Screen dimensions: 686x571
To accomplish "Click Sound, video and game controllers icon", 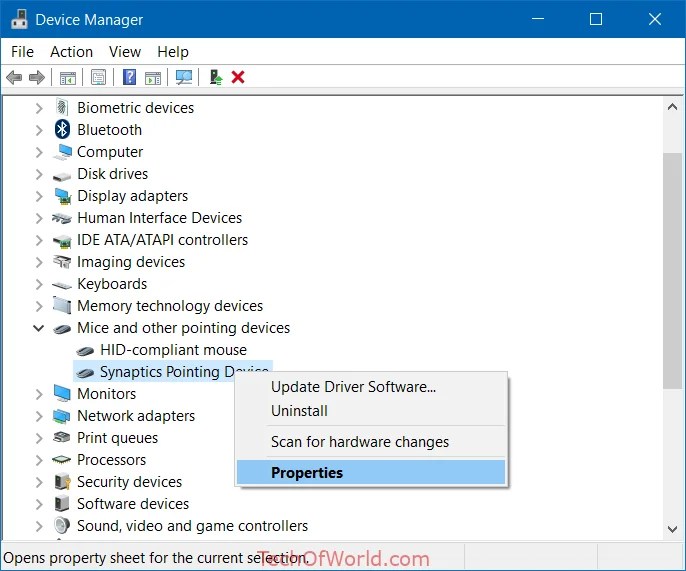I will (62, 525).
